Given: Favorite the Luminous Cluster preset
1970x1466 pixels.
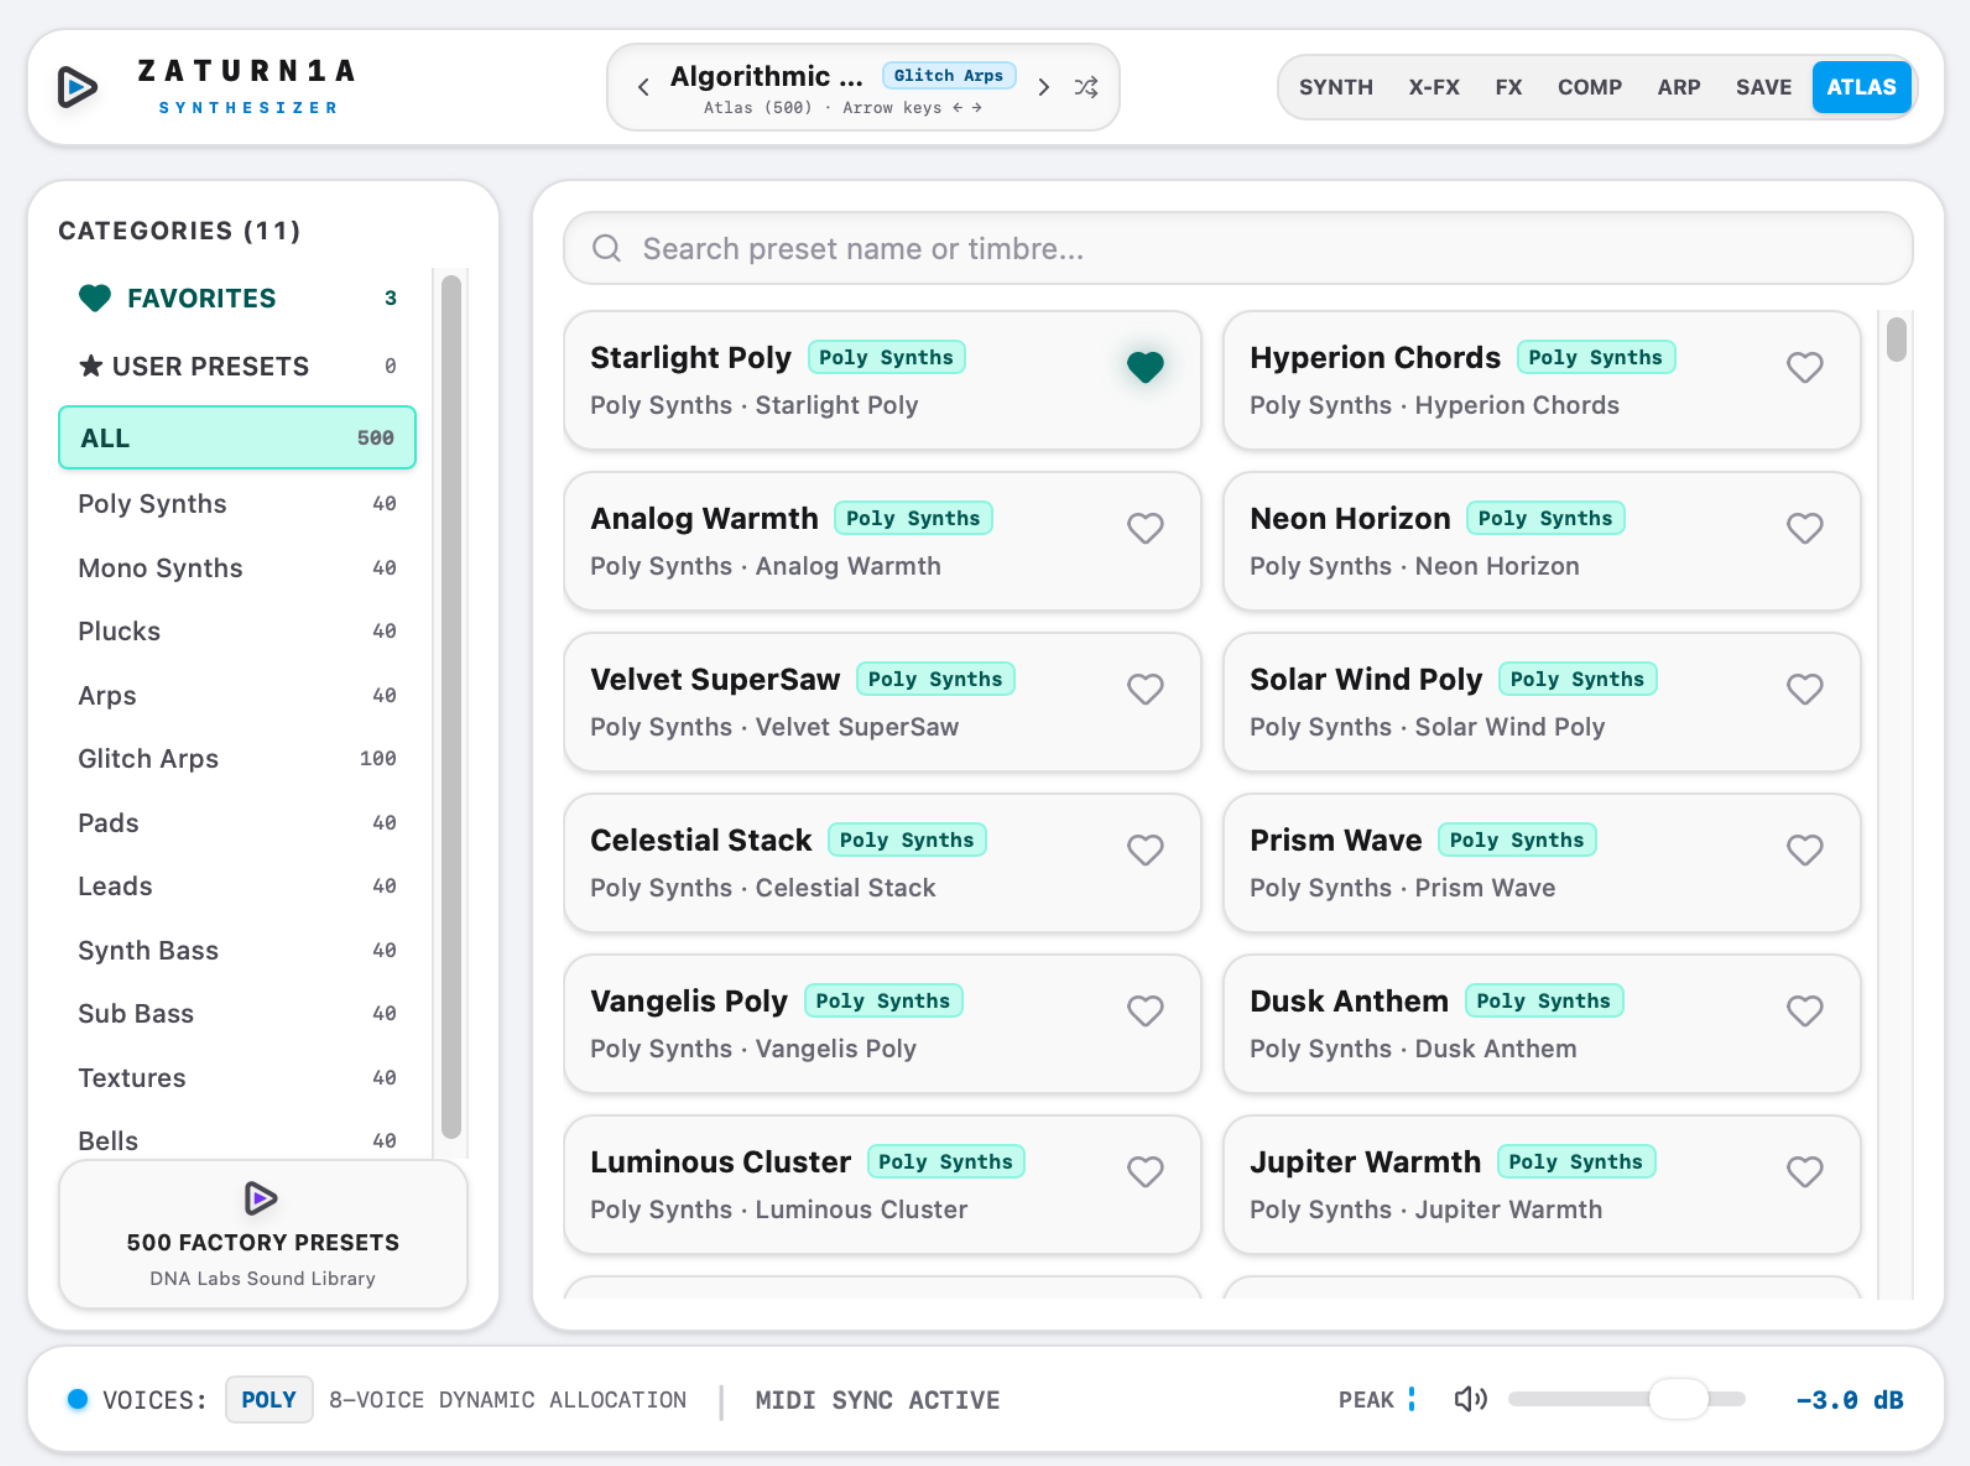Looking at the screenshot, I should pos(1145,1172).
